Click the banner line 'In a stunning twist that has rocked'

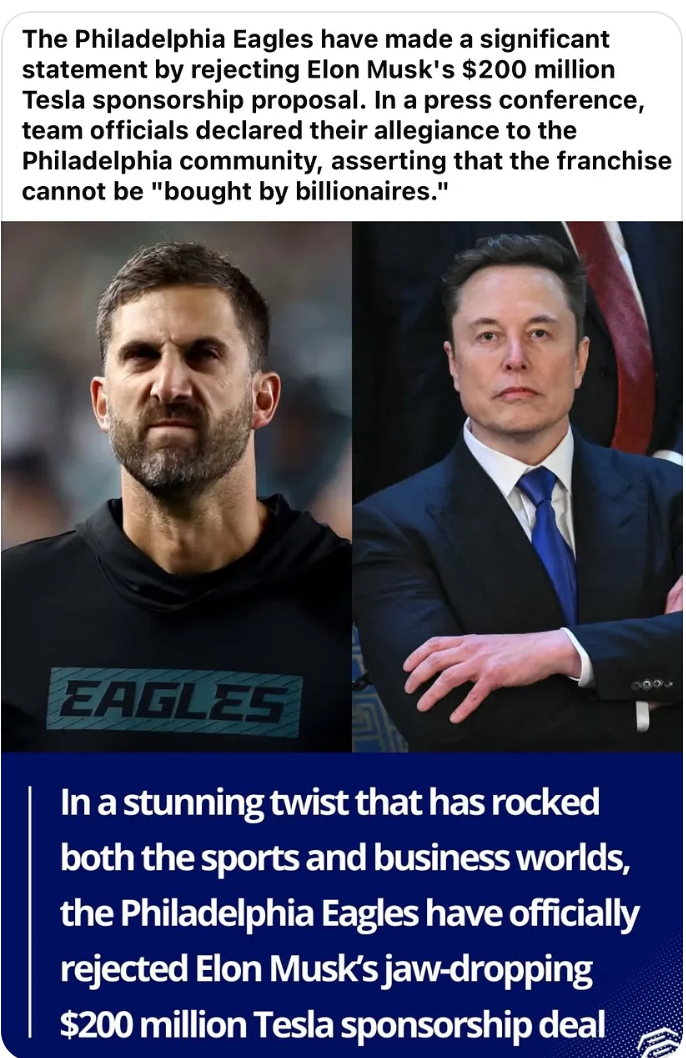click(x=330, y=803)
